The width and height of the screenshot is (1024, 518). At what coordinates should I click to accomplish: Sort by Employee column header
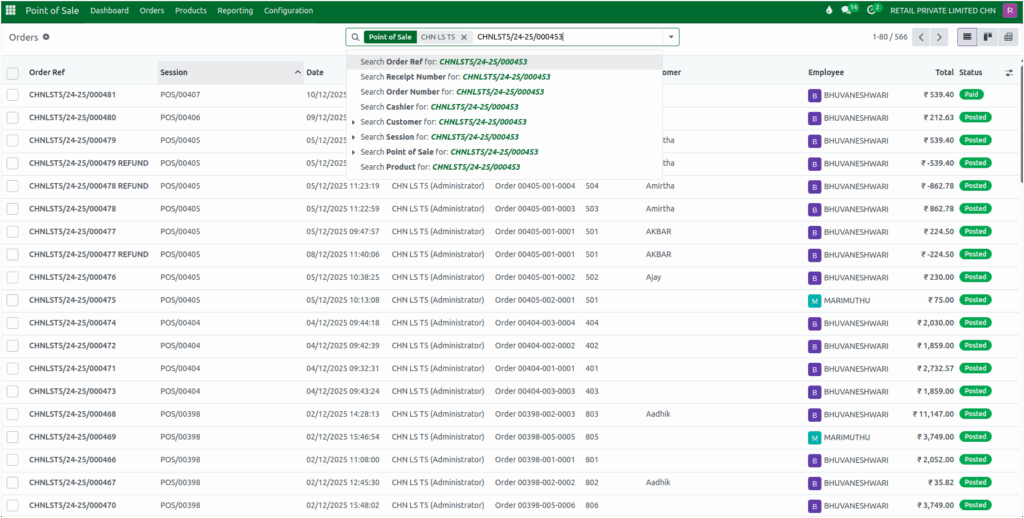tap(826, 73)
